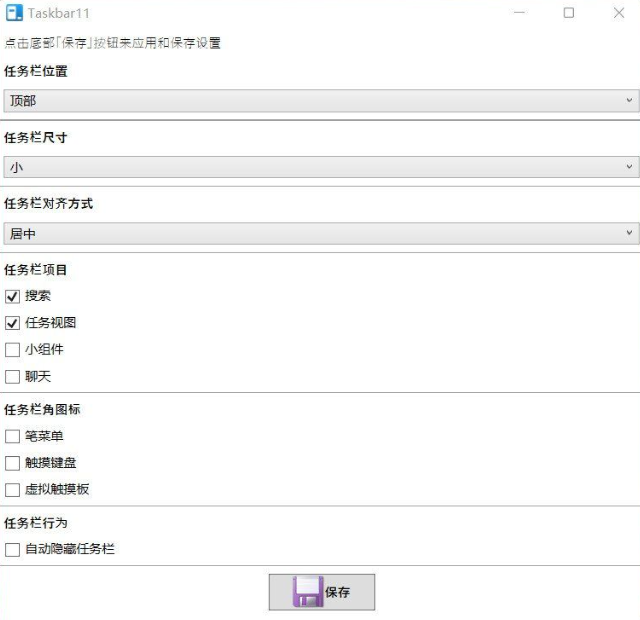The width and height of the screenshot is (640, 620).
Task: Open the 任务栏尺寸 dropdown showing 小
Action: (x=321, y=167)
